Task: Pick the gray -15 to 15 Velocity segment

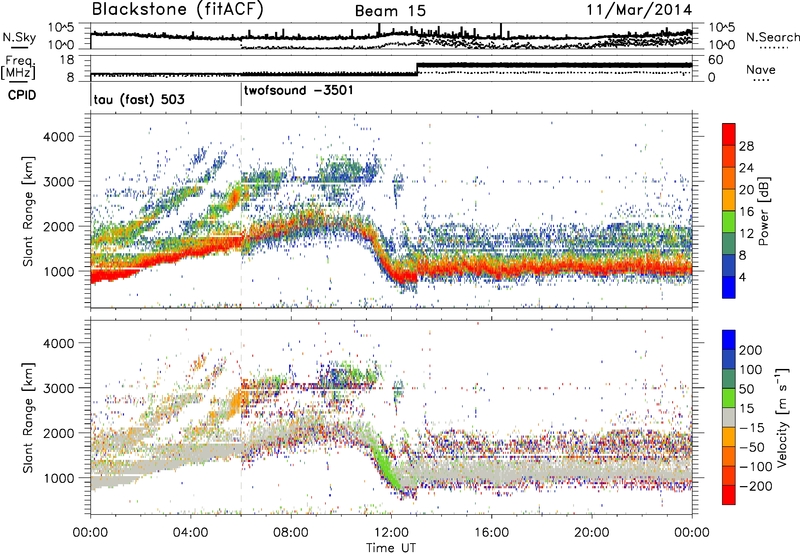Action: point(729,418)
